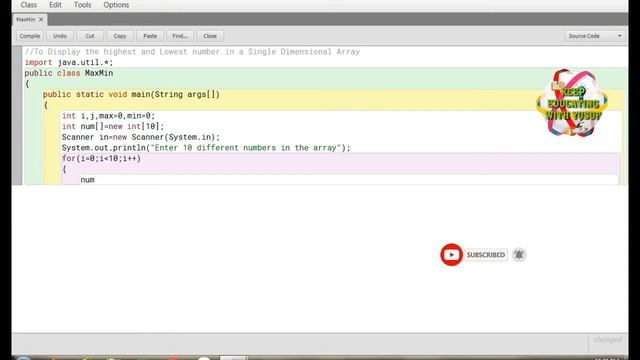The width and height of the screenshot is (640, 360).
Task: Click the Copy button
Action: (120, 36)
